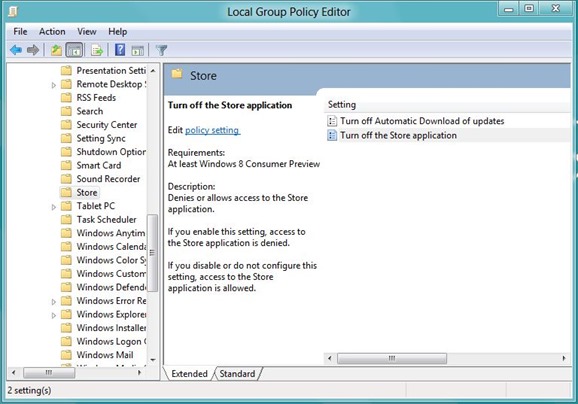Screen dimensions: 578x404
Task: Click the tree pane horizontal scroll left arrow
Action: tap(14, 373)
